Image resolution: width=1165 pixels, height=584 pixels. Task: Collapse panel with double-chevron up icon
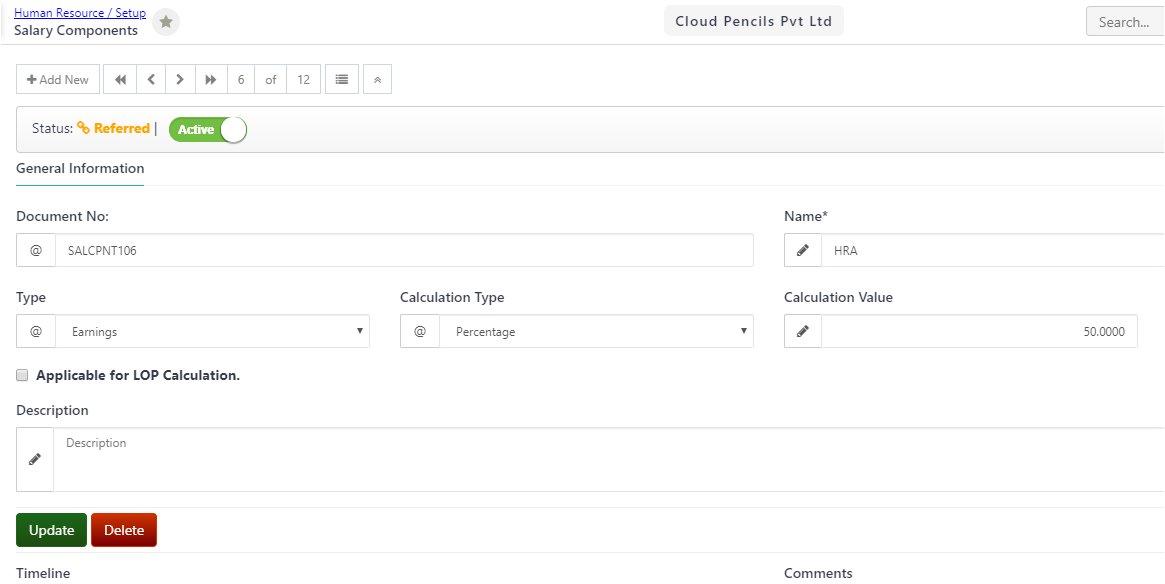pyautogui.click(x=377, y=80)
